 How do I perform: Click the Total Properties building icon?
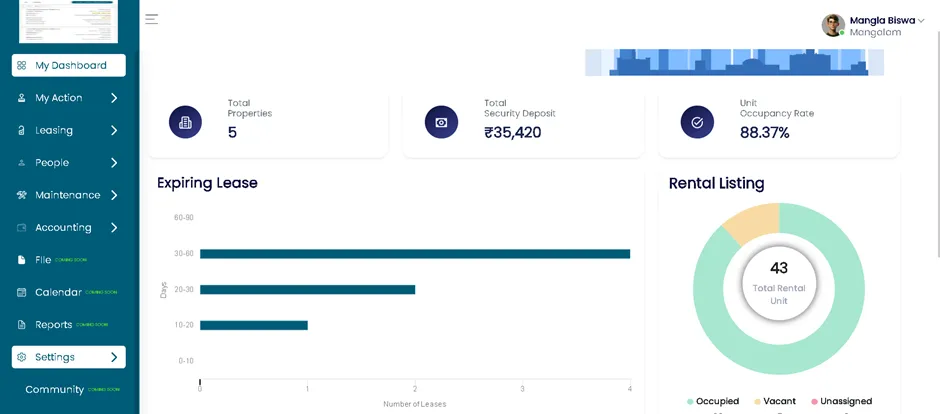pyautogui.click(x=185, y=122)
